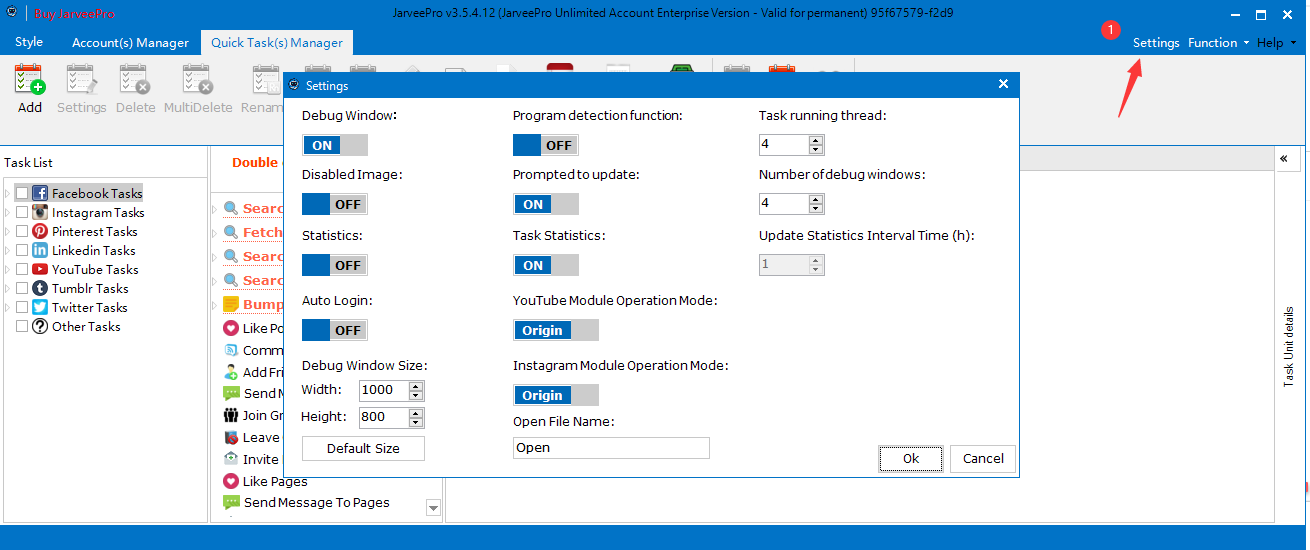This screenshot has height=550, width=1310.
Task: Open the Help dropdown menu
Action: [1276, 43]
